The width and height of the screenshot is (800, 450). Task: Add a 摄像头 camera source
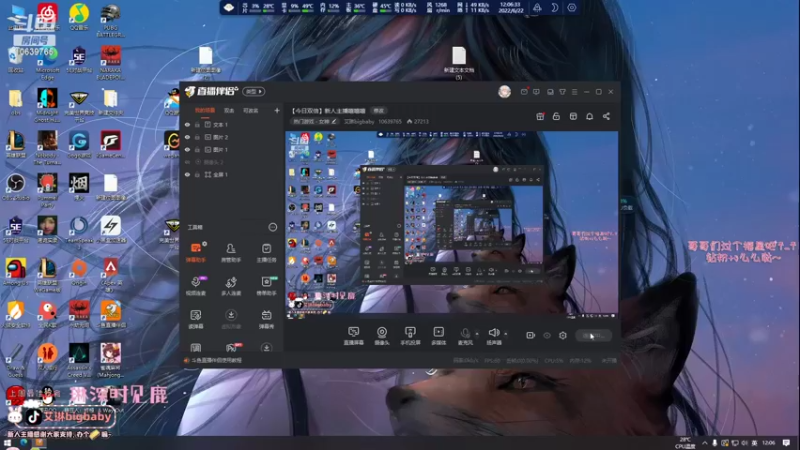382,336
